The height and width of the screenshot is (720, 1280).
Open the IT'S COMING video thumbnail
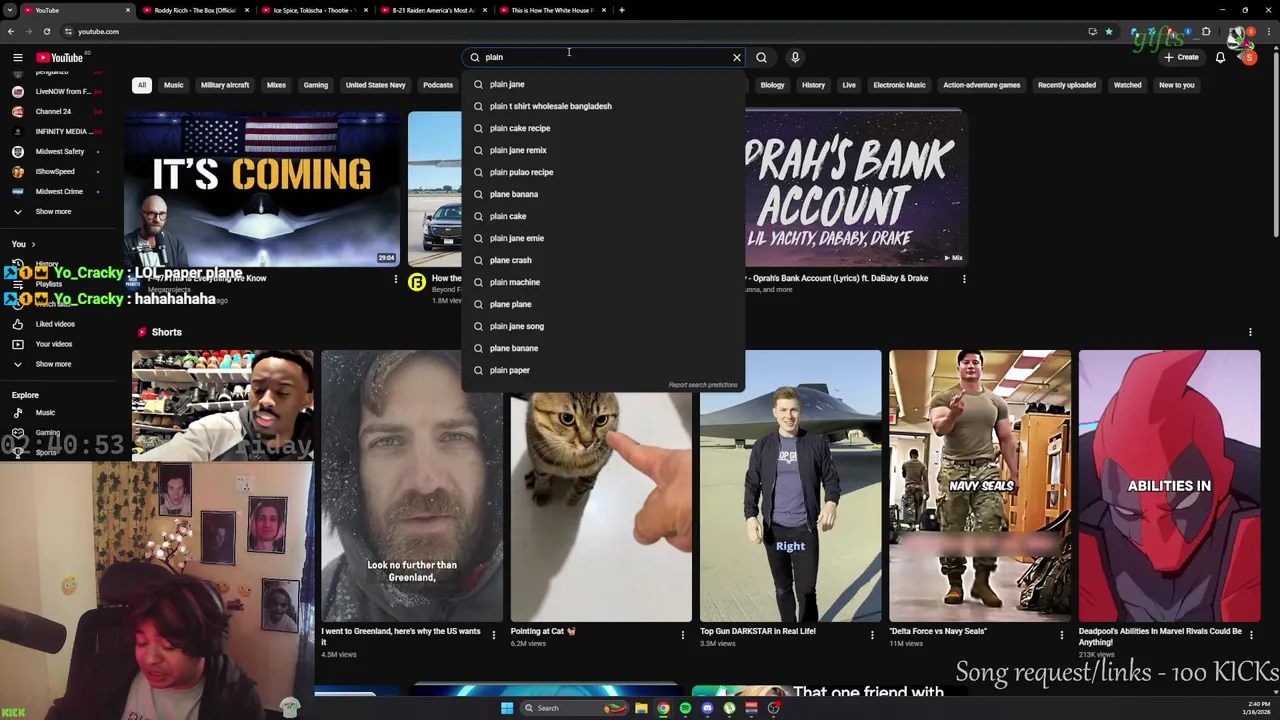(x=261, y=188)
